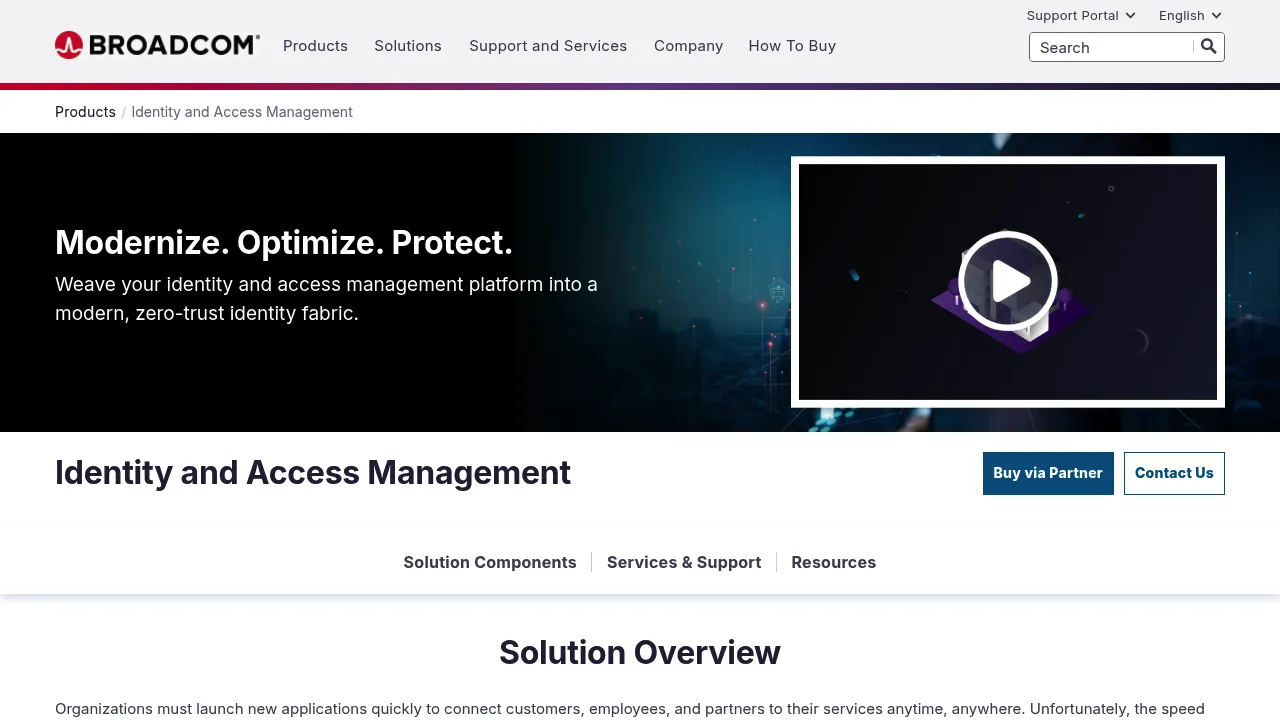The image size is (1280, 720).
Task: Click Buy via Partner button
Action: coord(1048,473)
